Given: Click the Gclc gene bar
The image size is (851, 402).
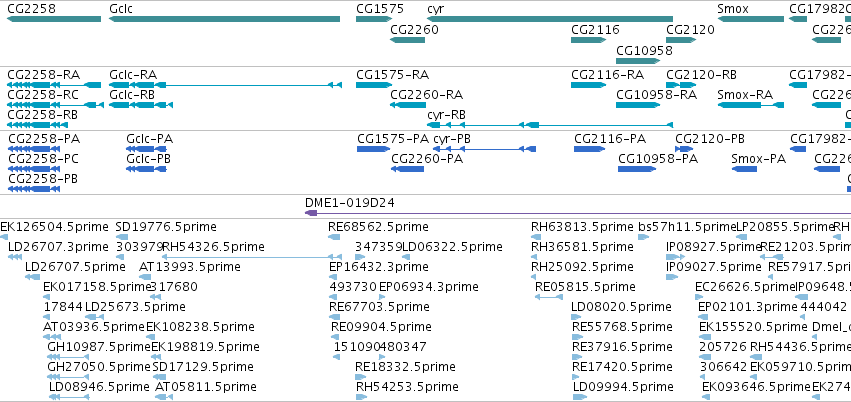Looking at the screenshot, I should (x=224, y=19).
